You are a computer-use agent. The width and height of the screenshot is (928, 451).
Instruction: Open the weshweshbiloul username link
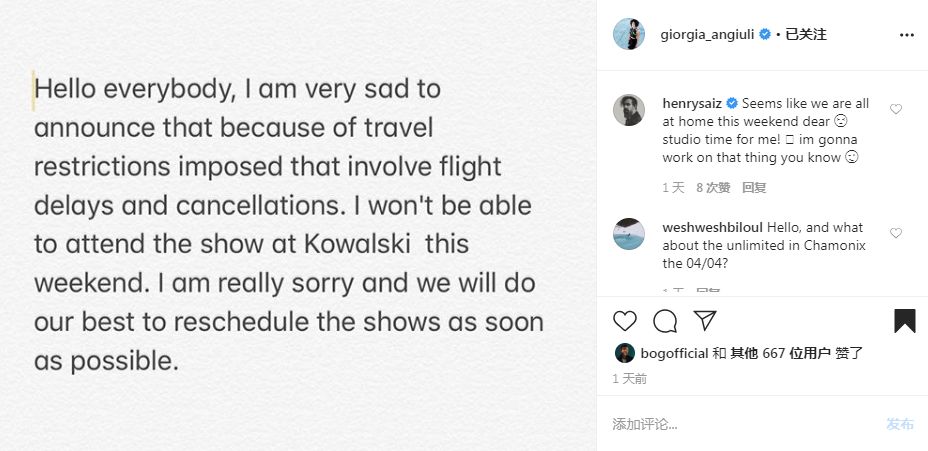[713, 227]
